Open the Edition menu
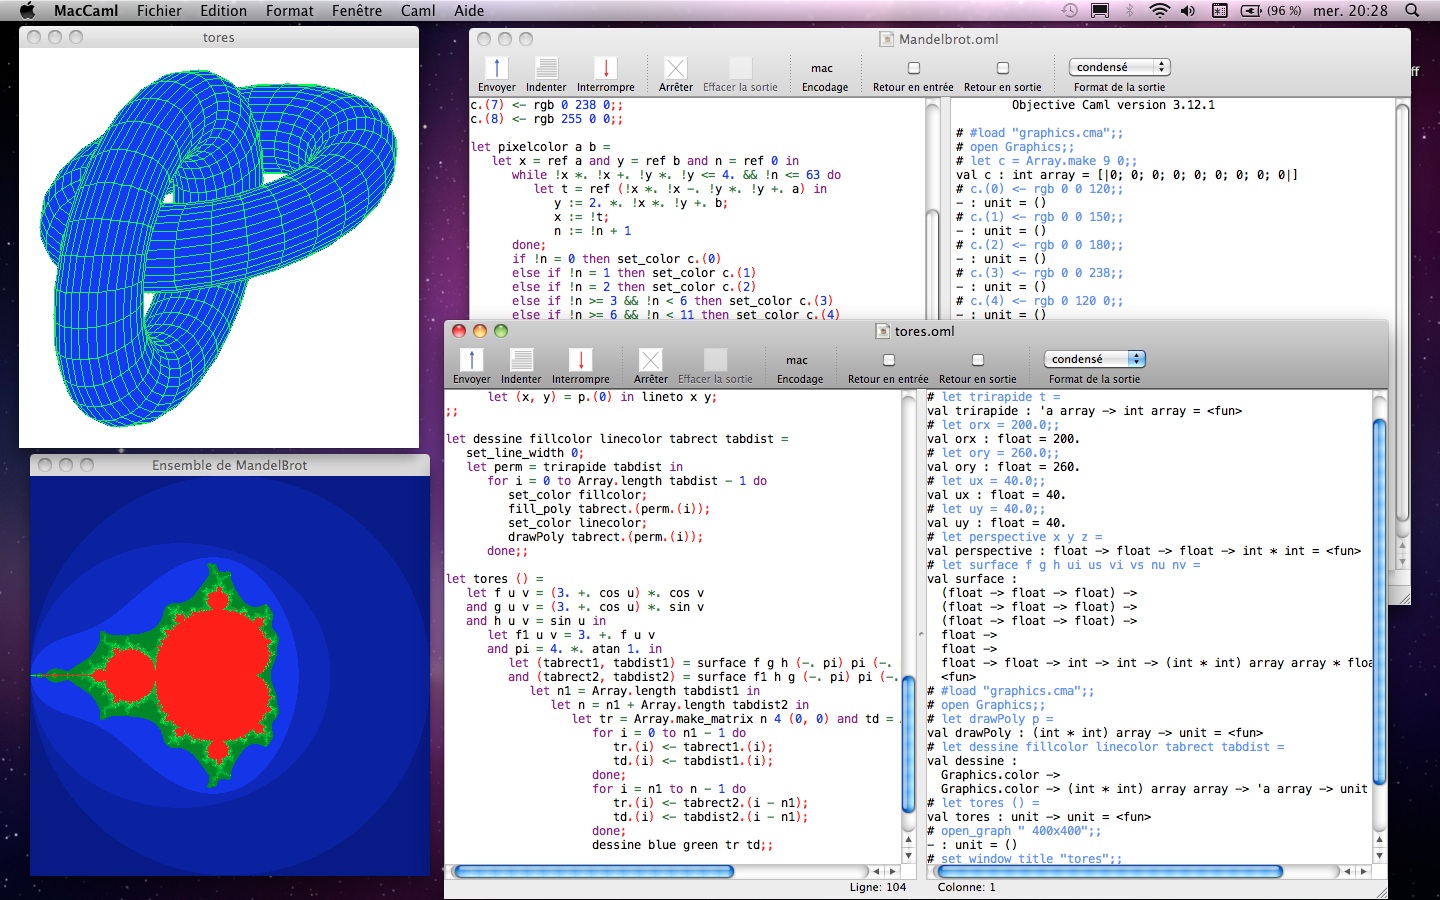This screenshot has width=1440, height=900. pyautogui.click(x=223, y=11)
